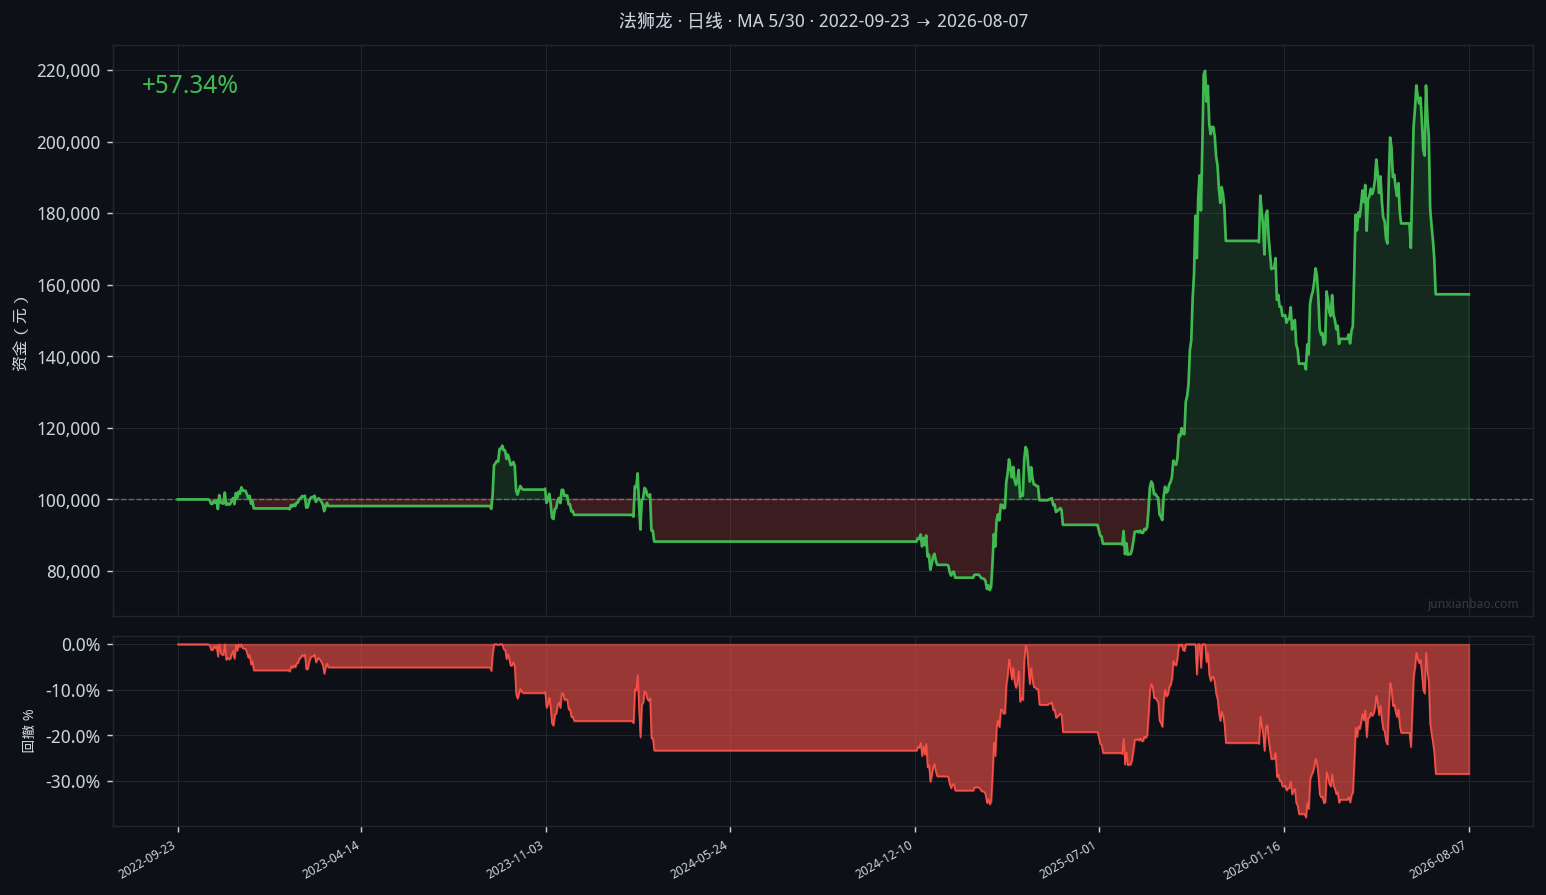This screenshot has height=895, width=1546.
Task: Click the 2026-01-16 date tick label
Action: click(1254, 860)
